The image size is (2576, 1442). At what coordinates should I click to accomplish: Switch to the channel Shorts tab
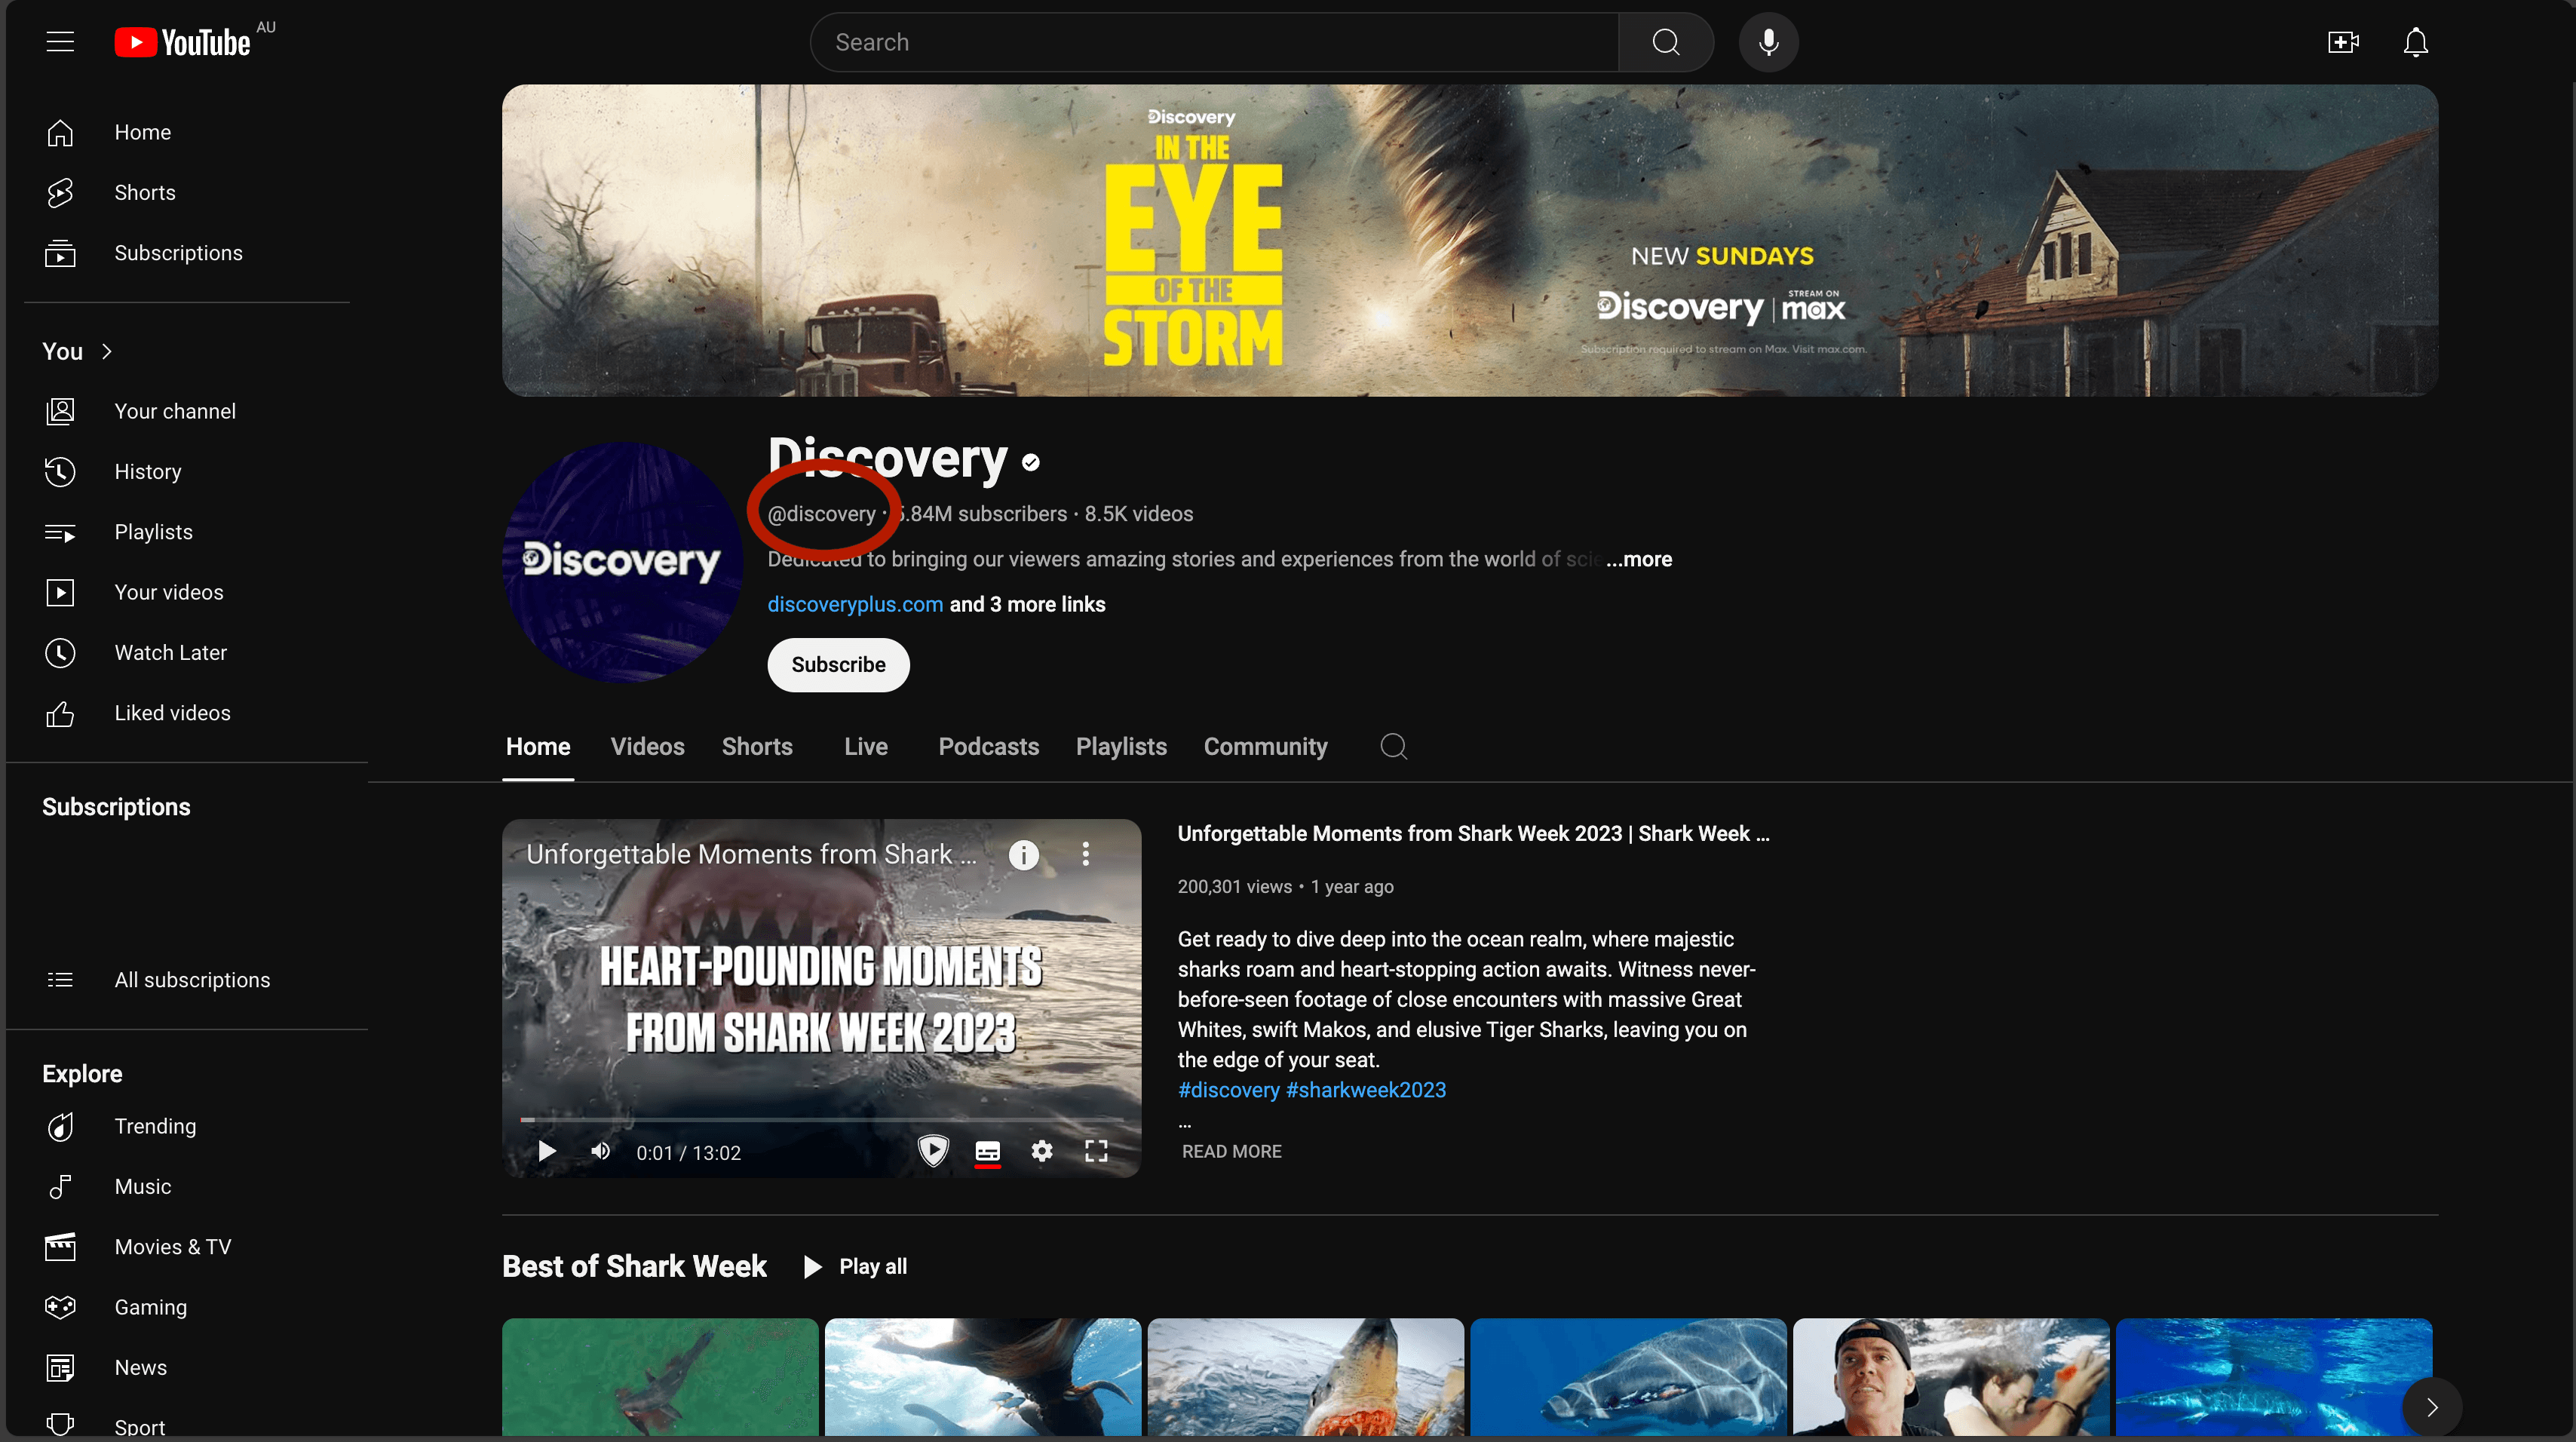coord(757,746)
